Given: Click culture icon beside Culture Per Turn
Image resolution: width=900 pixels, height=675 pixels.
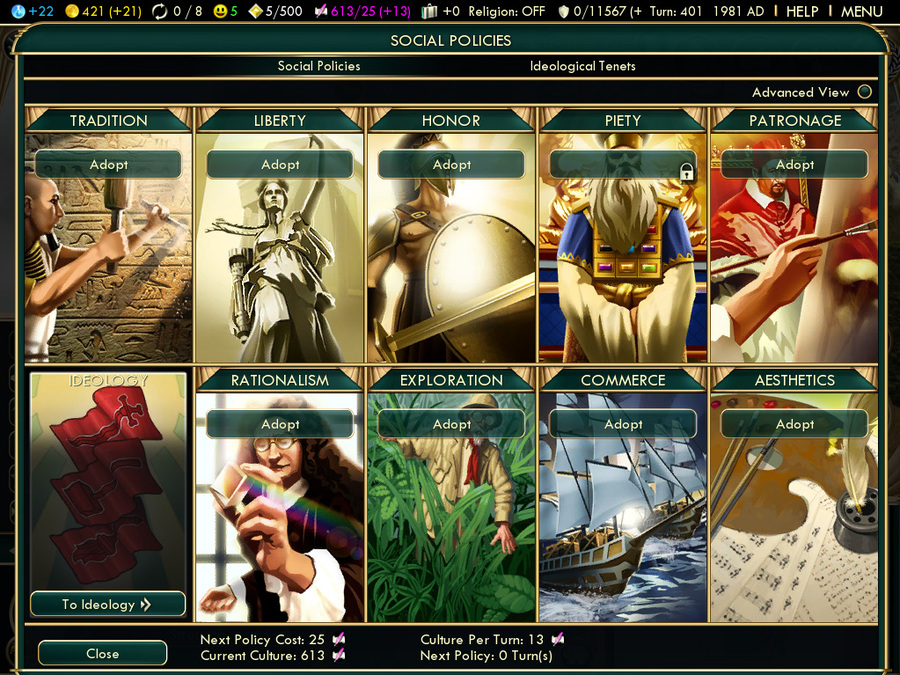Looking at the screenshot, I should tap(557, 639).
